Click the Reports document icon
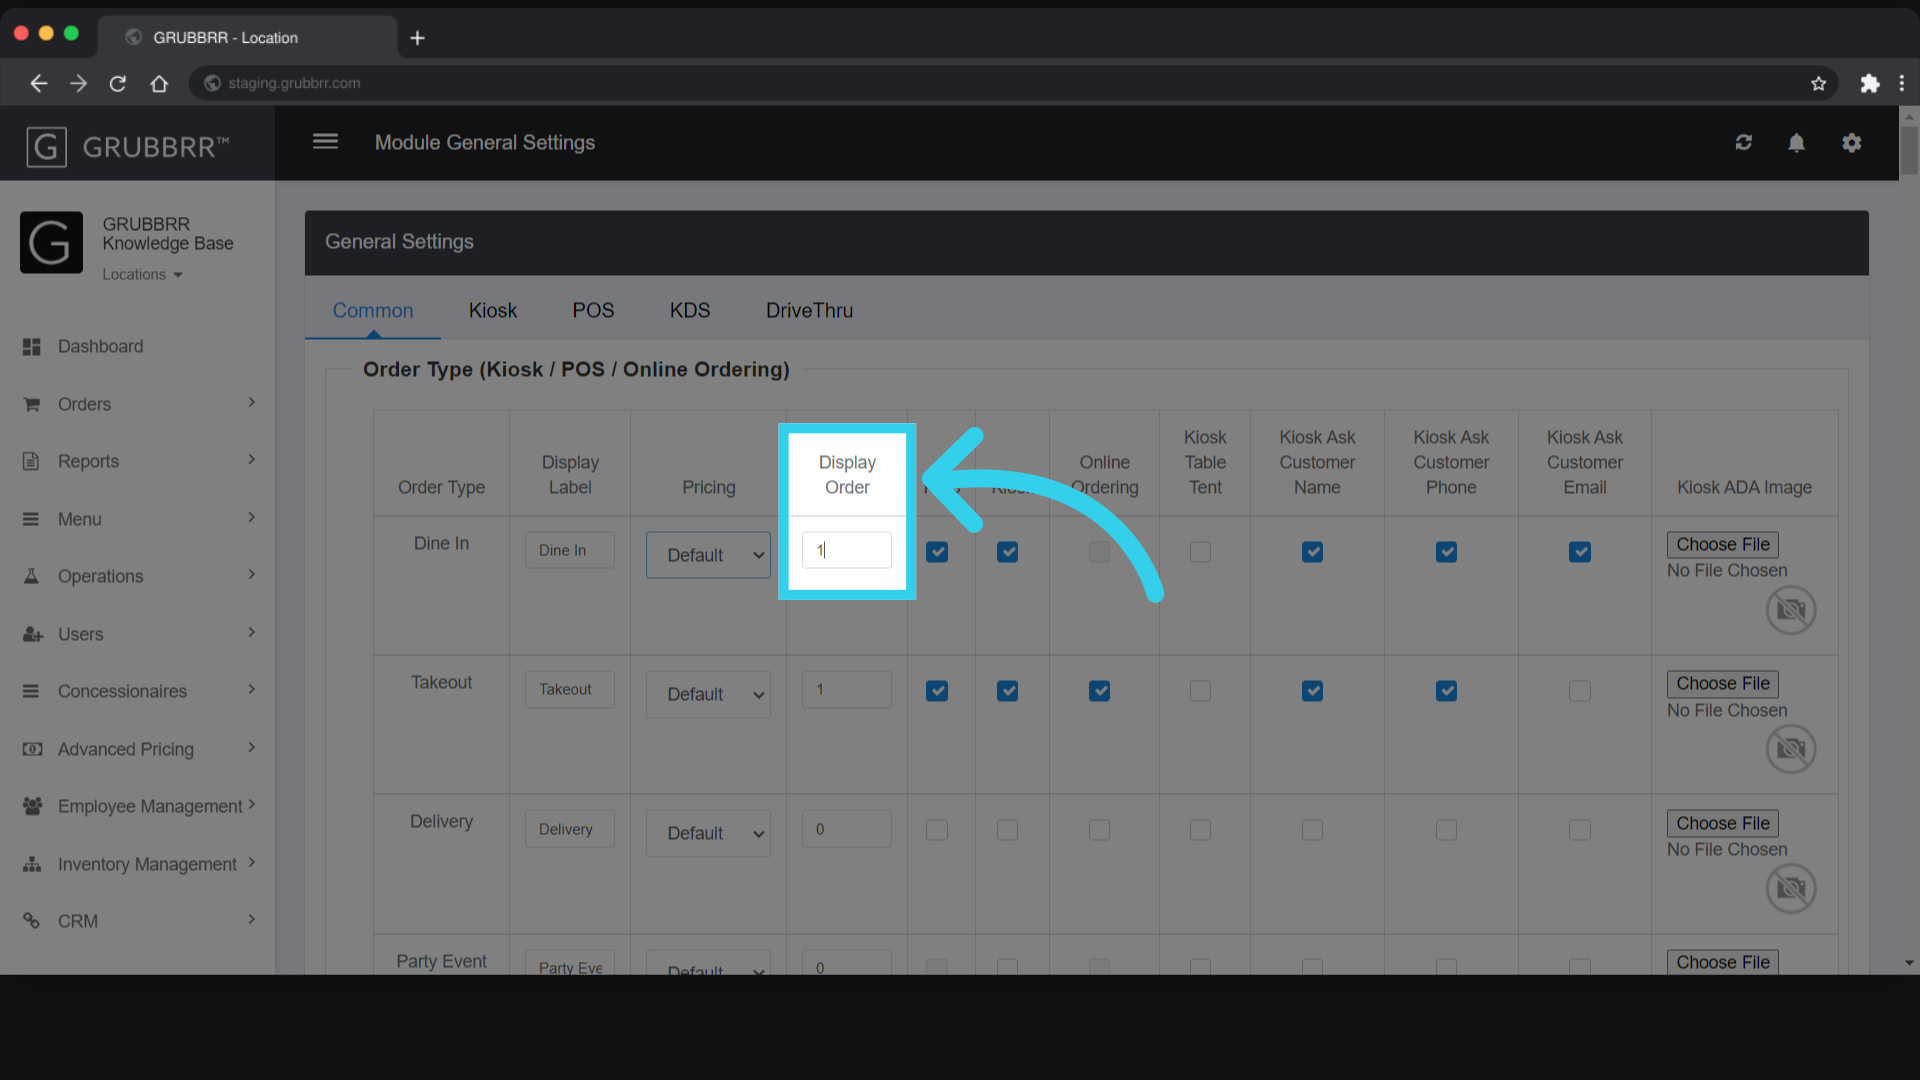Screen dimensions: 1920x1080 tap(32, 461)
